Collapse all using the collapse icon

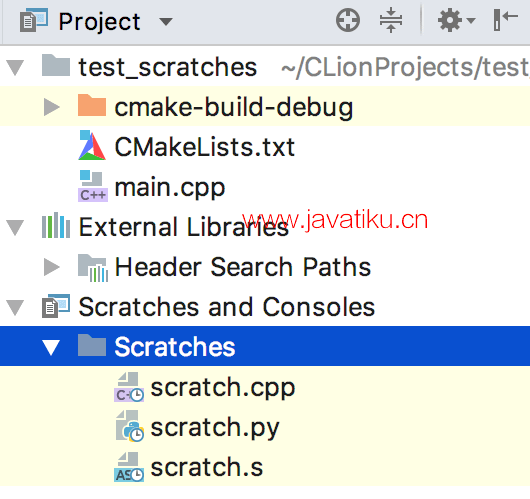(x=391, y=20)
